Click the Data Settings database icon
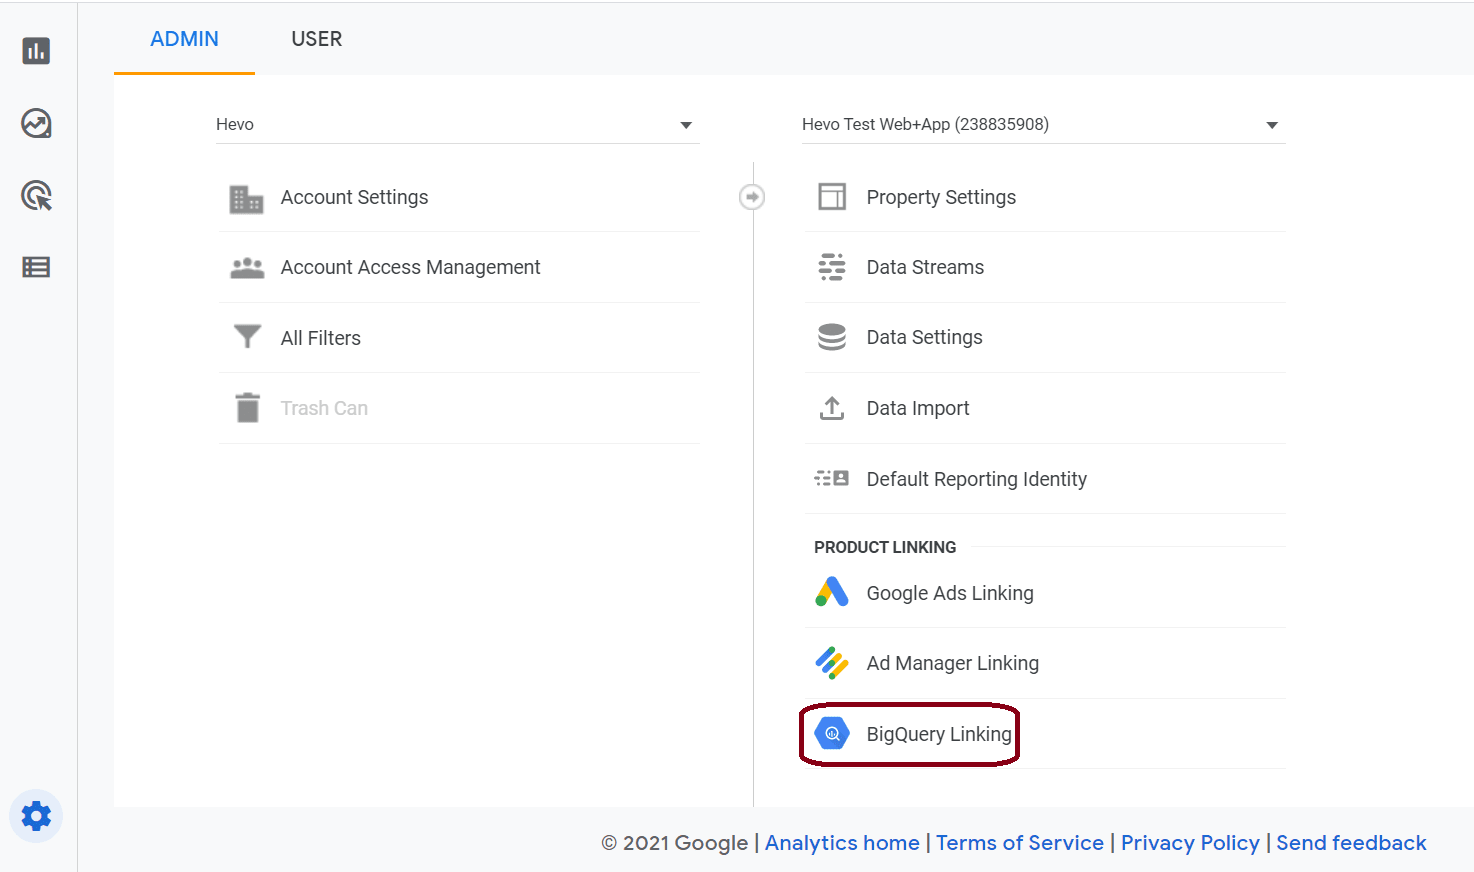 click(832, 337)
